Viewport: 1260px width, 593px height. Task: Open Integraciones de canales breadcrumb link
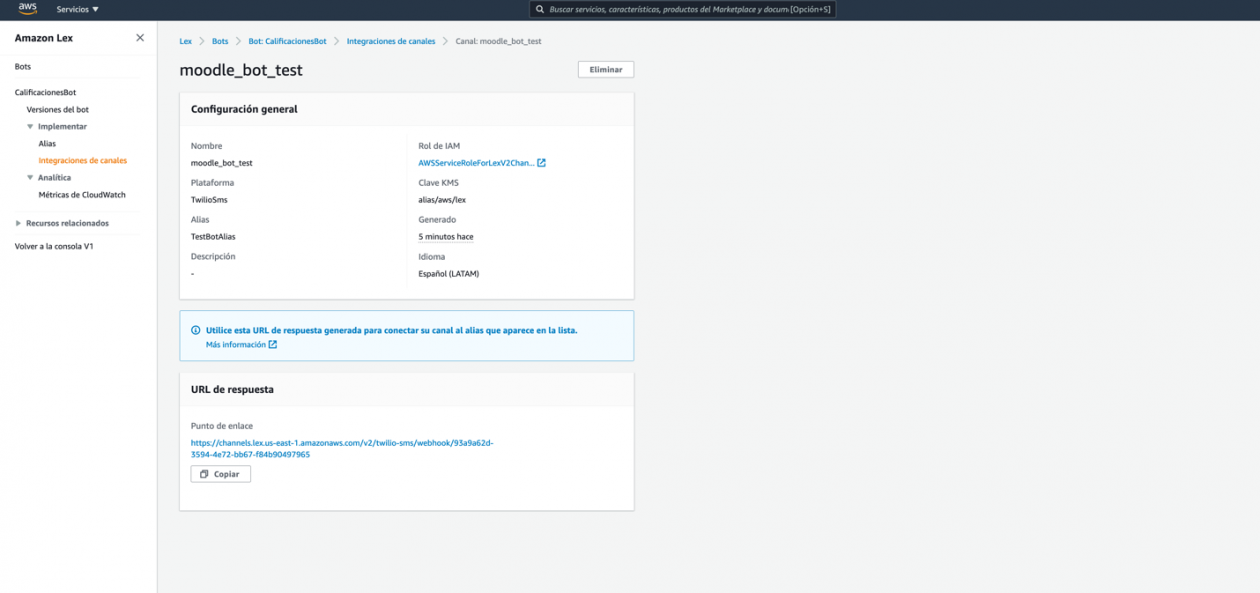pyautogui.click(x=391, y=41)
